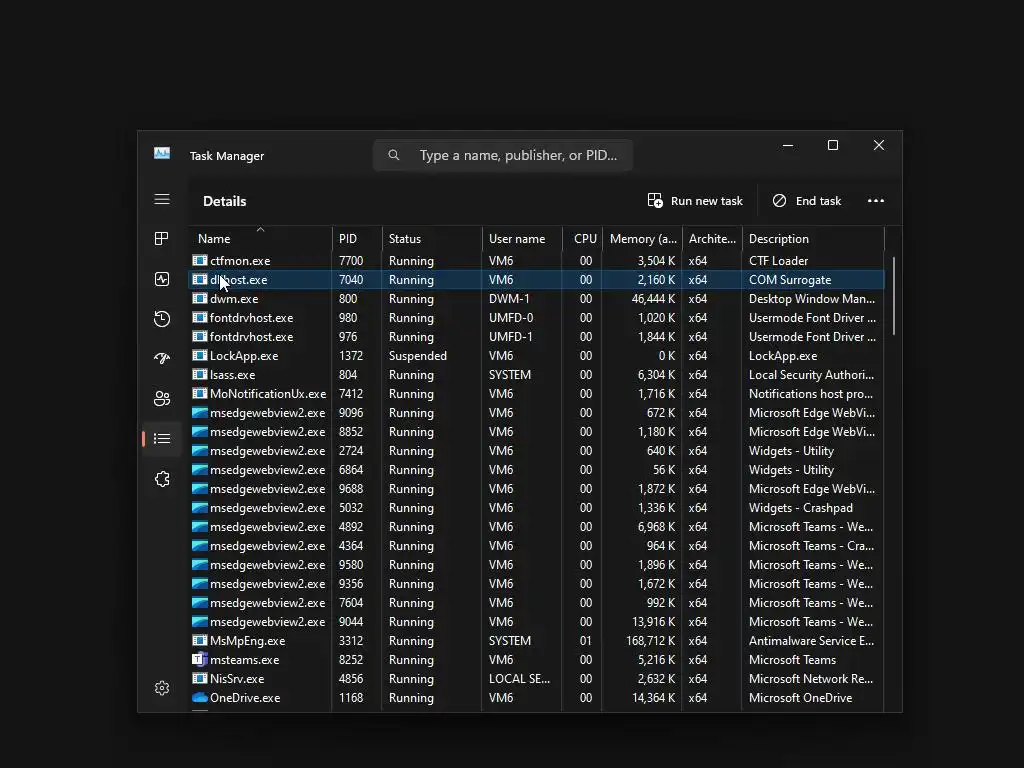Click the OneDrive.exe cloud icon
The width and height of the screenshot is (1024, 768).
pos(200,697)
